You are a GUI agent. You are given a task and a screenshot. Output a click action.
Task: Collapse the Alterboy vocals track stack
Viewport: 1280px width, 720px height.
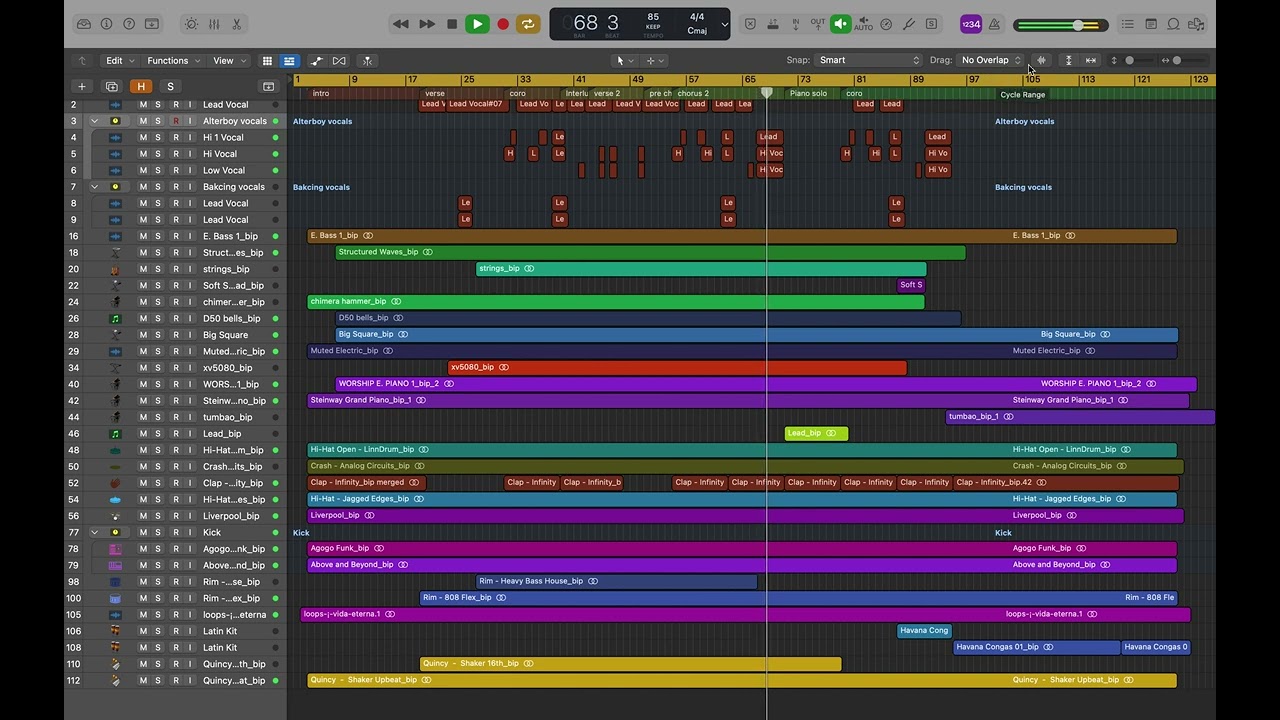[94, 121]
